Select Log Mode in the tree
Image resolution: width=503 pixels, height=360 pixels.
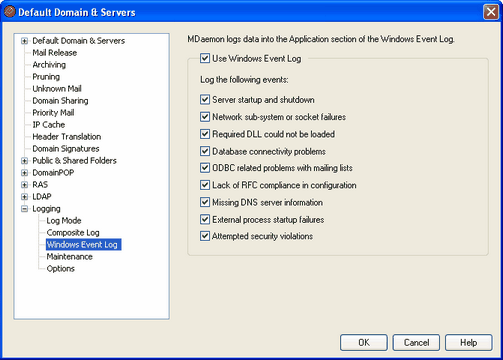64,221
